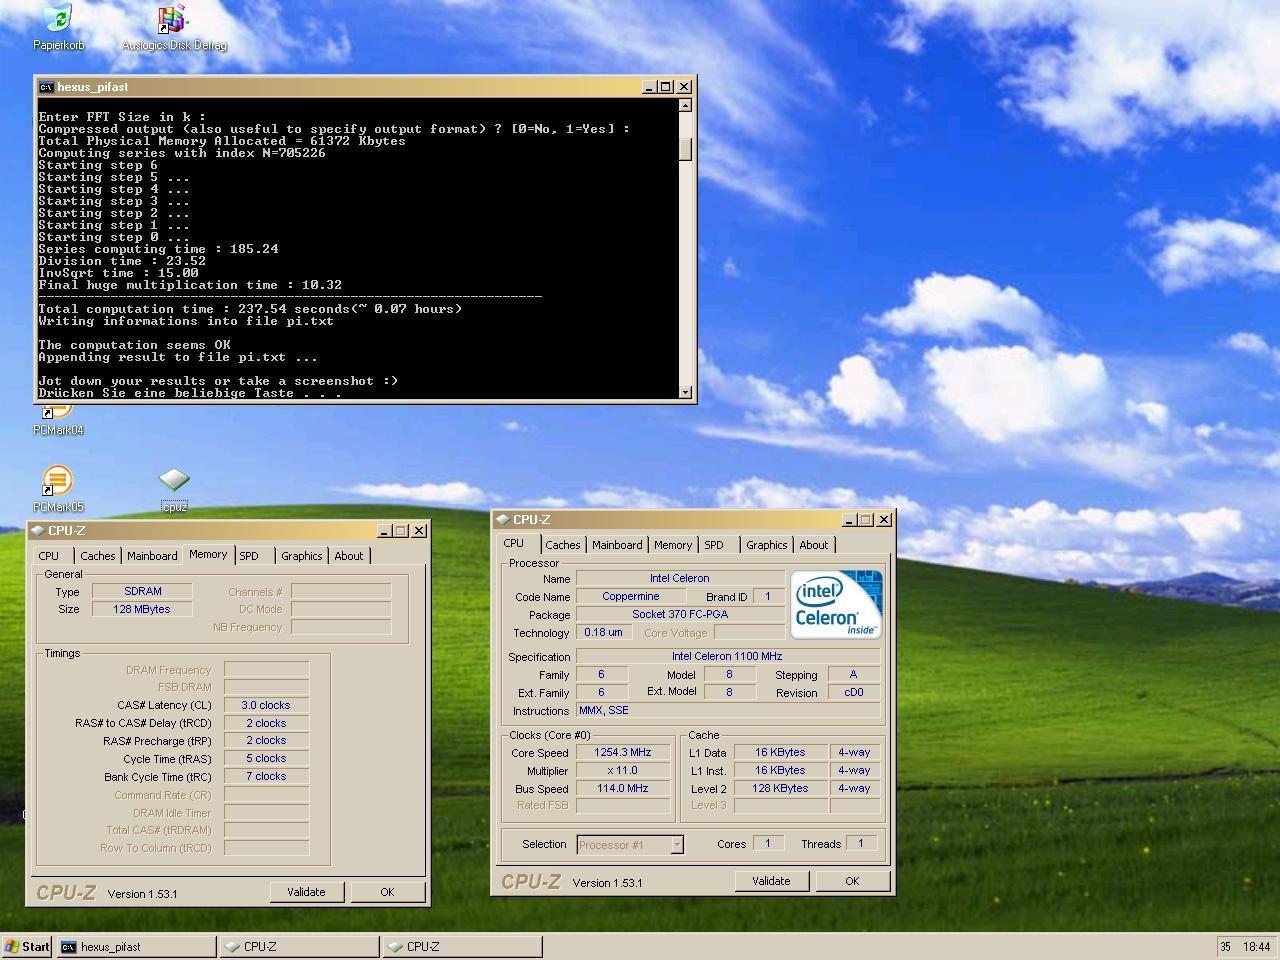1280x960 pixels.
Task: Click Validate in left CPU-Z window
Action: point(306,892)
